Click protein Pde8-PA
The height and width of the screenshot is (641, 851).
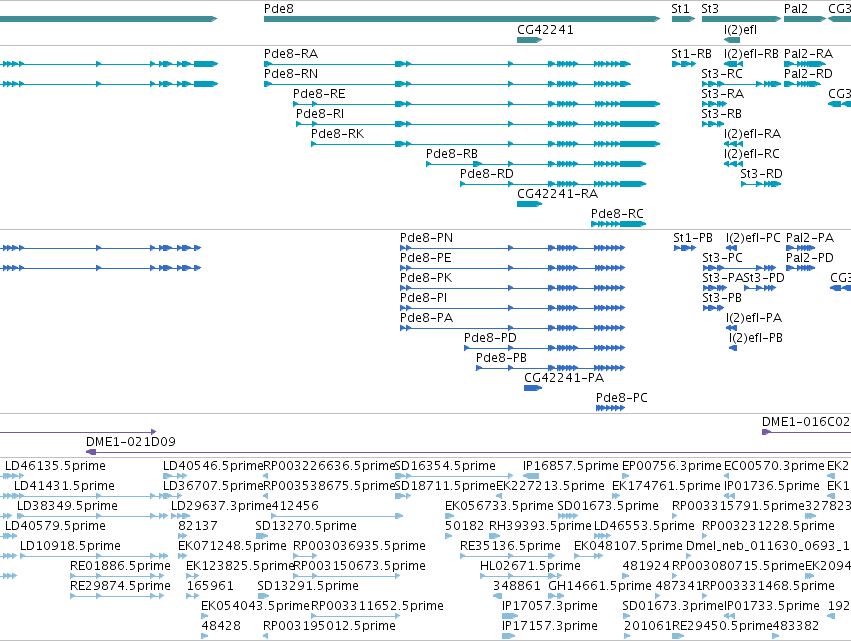tap(512, 328)
